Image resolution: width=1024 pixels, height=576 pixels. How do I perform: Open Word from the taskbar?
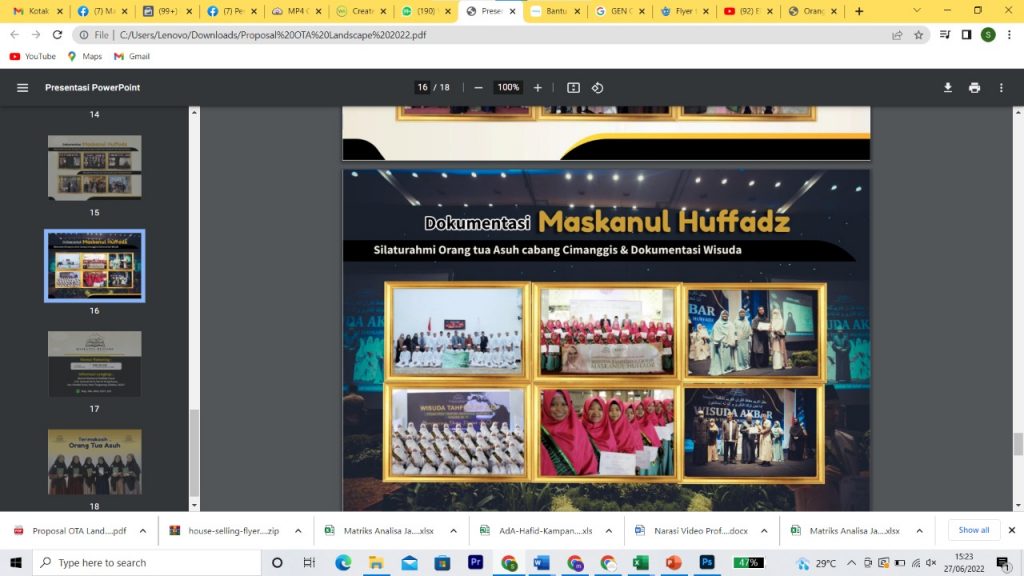(x=541, y=562)
